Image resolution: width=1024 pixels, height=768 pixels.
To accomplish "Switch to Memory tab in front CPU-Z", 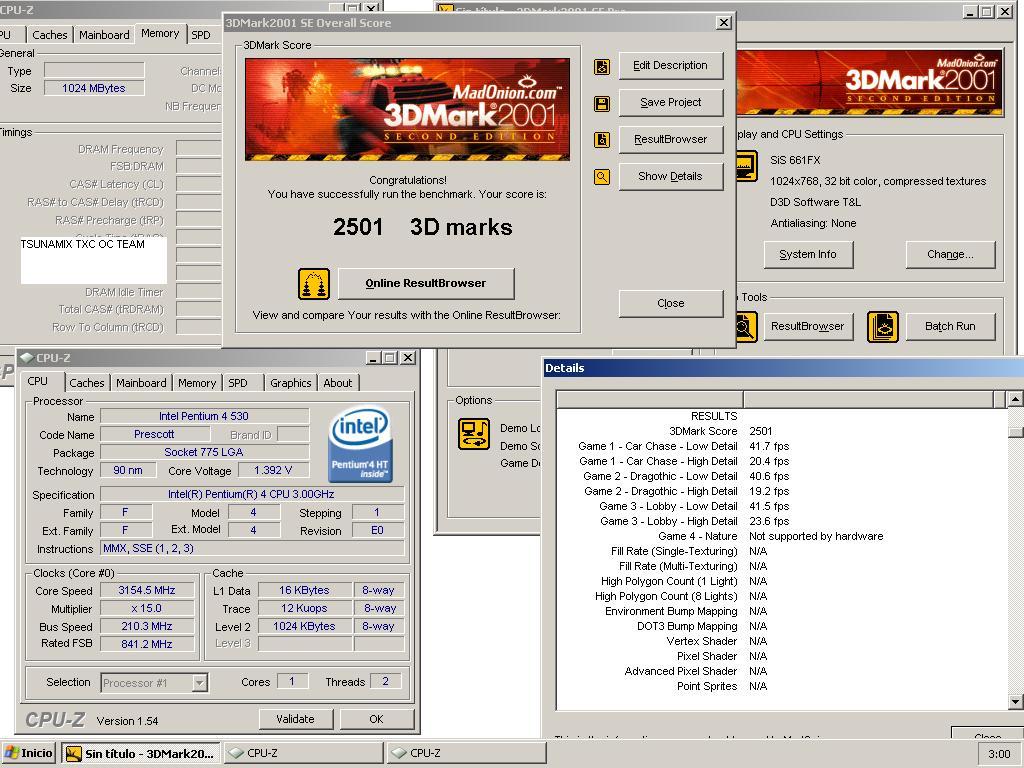I will (197, 383).
